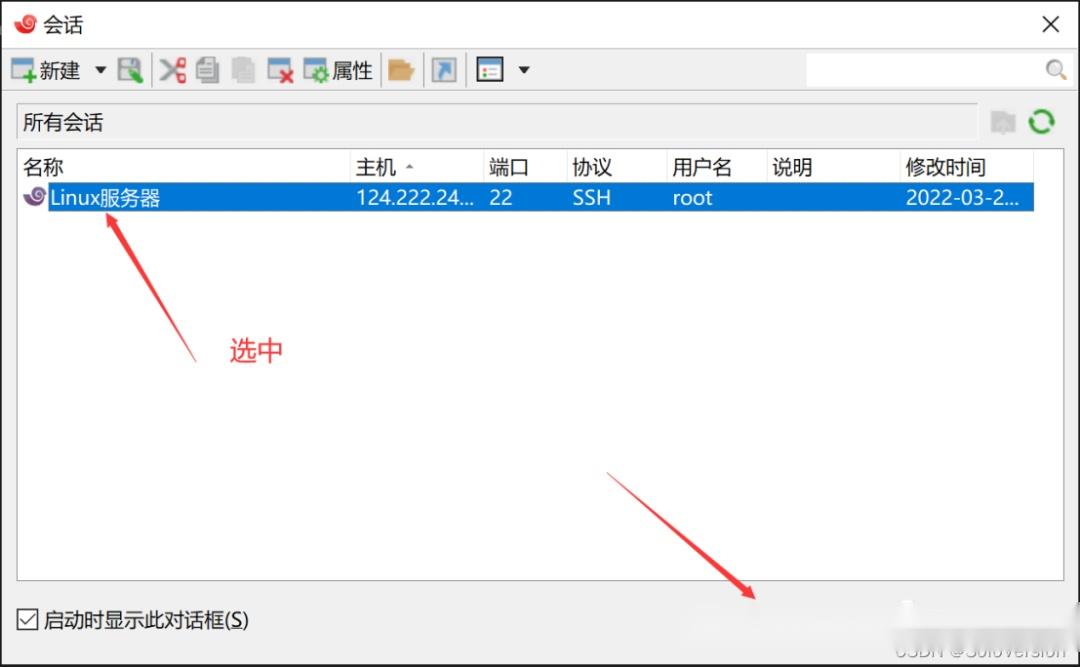Click the up-folder icon next to refresh
1080x667 pixels.
click(1004, 123)
